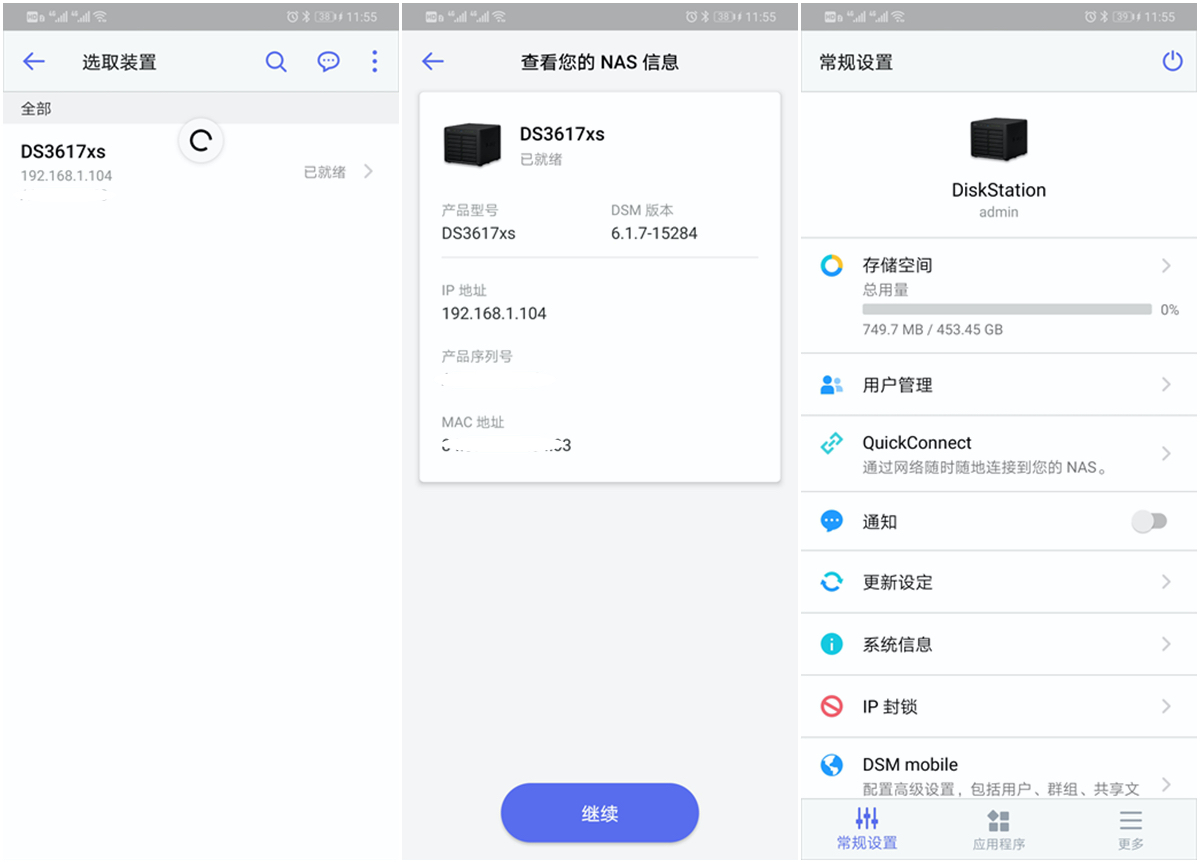Screen dimensions: 1200x864
Task: Expand the DSM mobile chevron
Action: 1166,784
